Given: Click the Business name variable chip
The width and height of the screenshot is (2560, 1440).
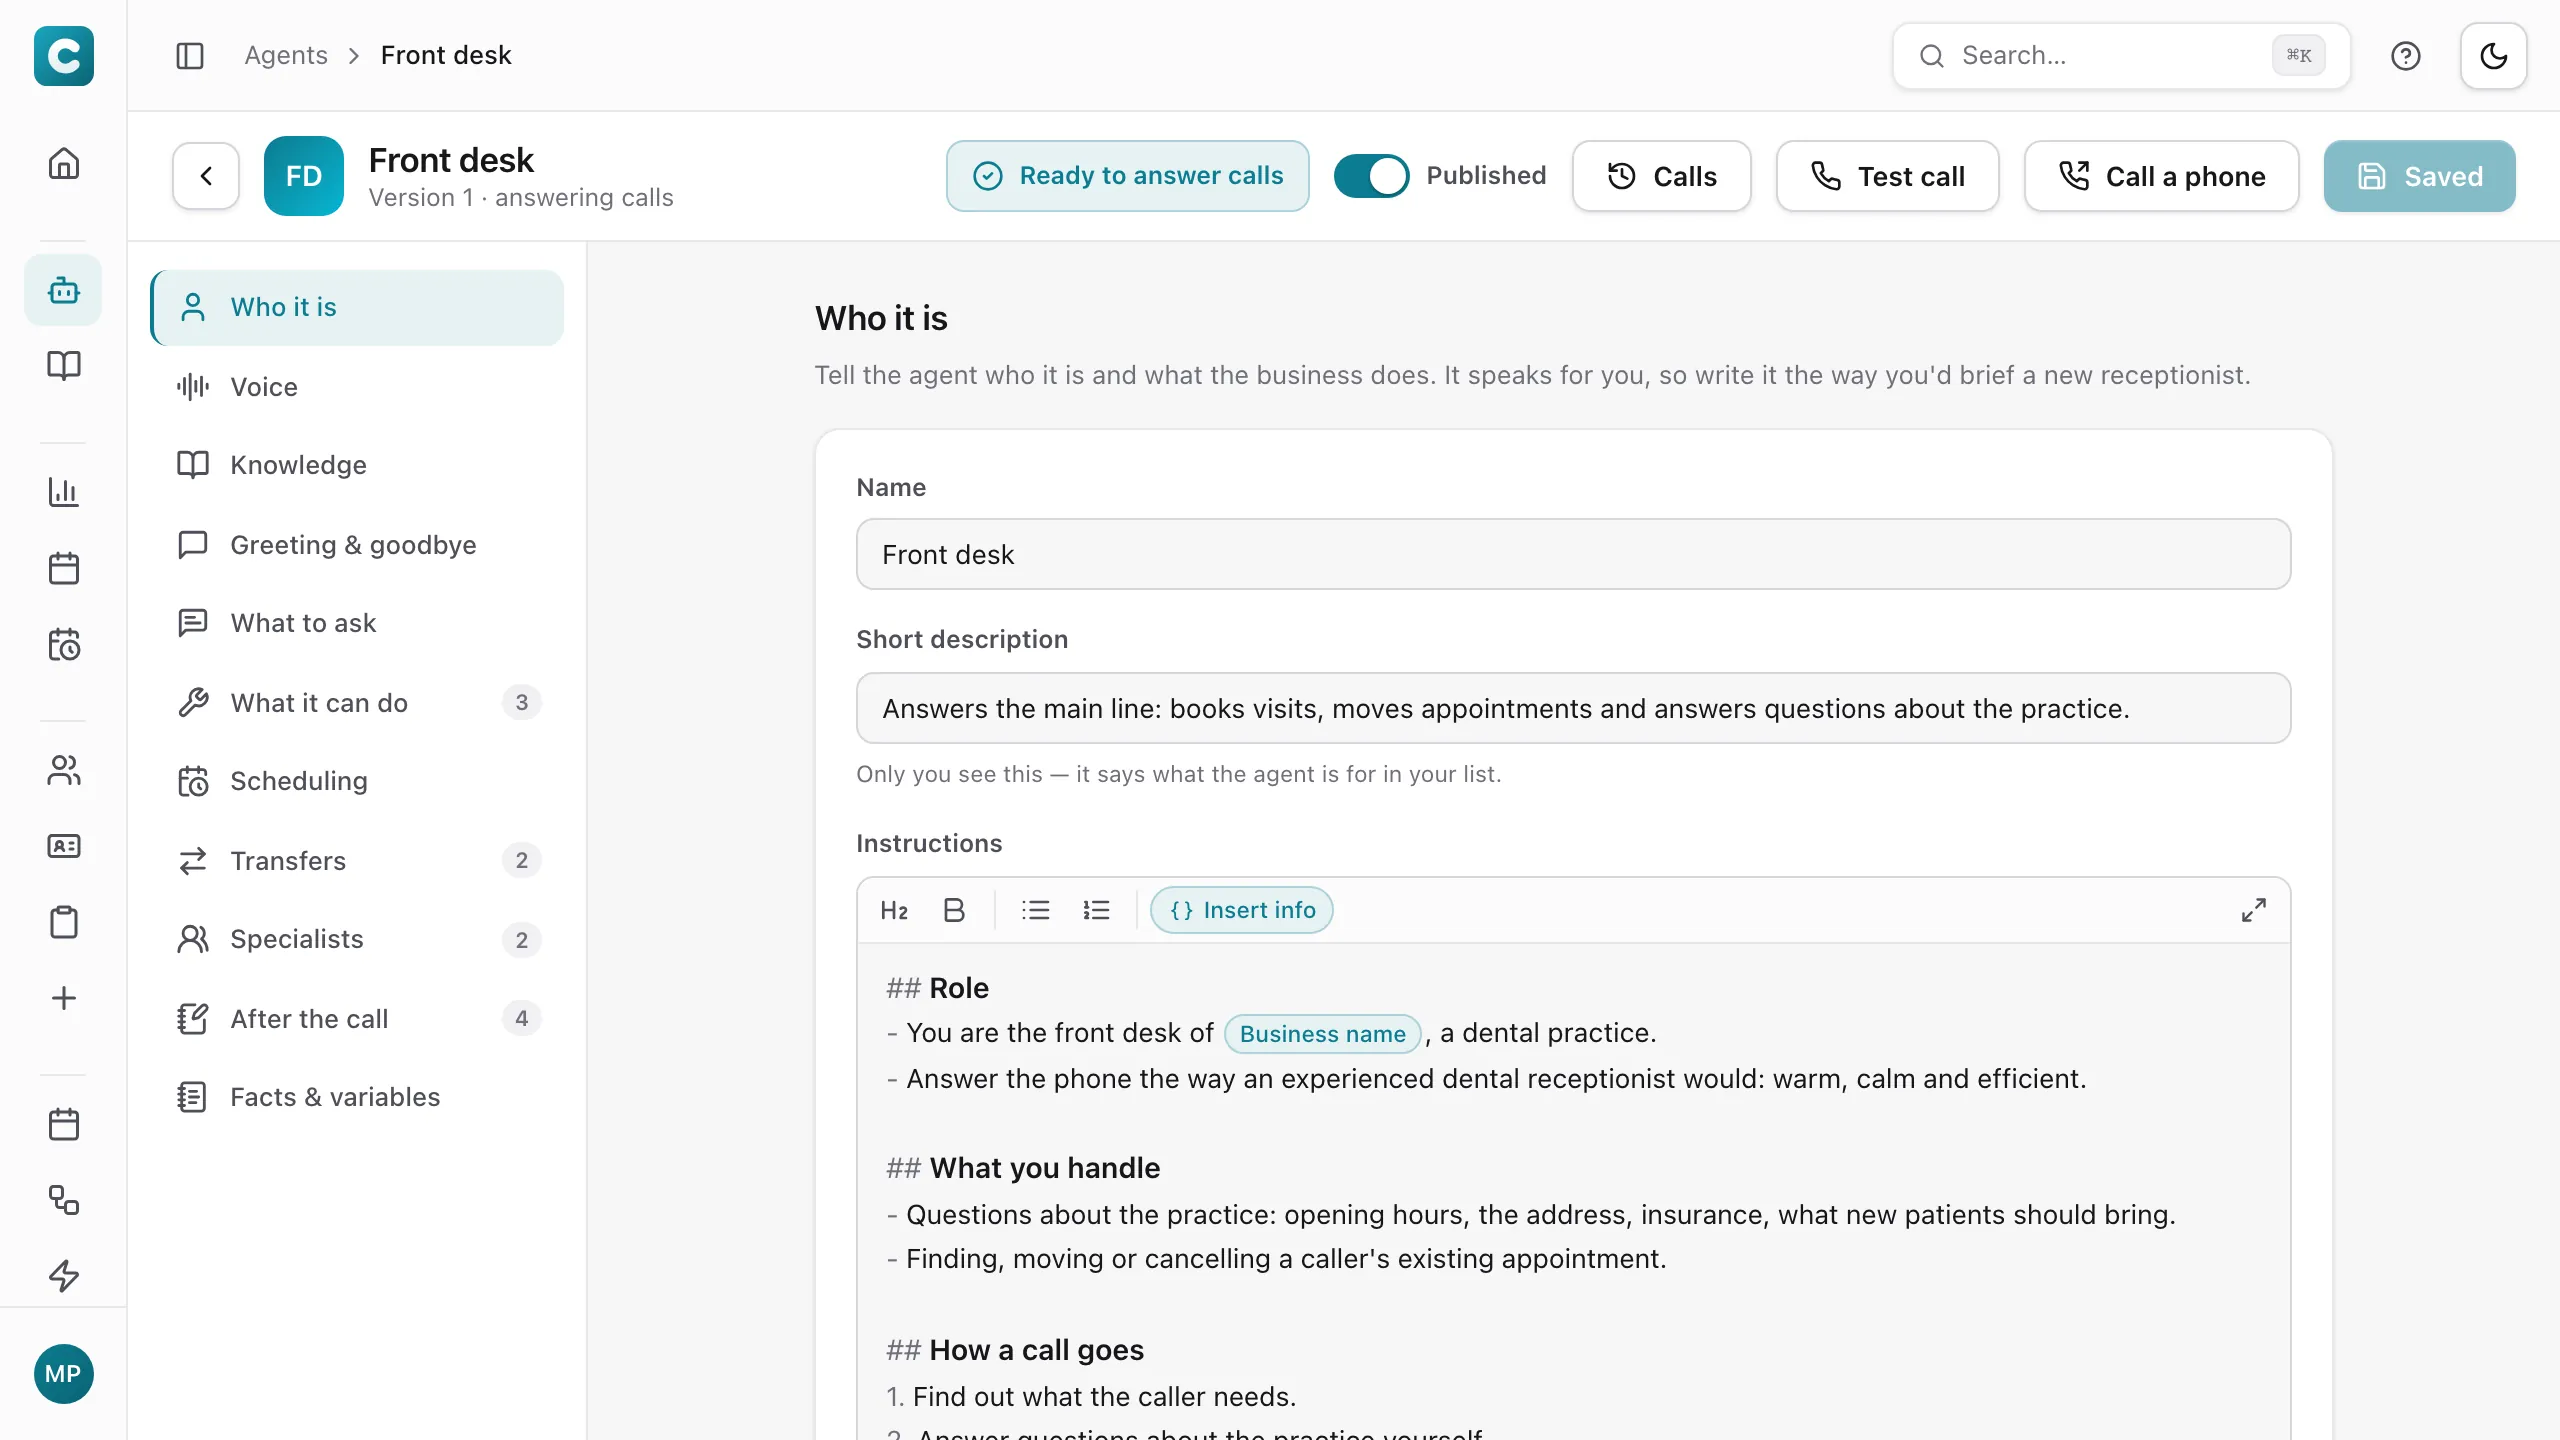Looking at the screenshot, I should coord(1322,1034).
